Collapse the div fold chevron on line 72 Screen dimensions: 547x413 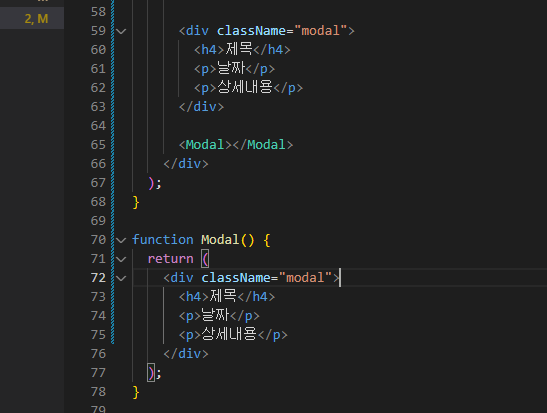121,278
